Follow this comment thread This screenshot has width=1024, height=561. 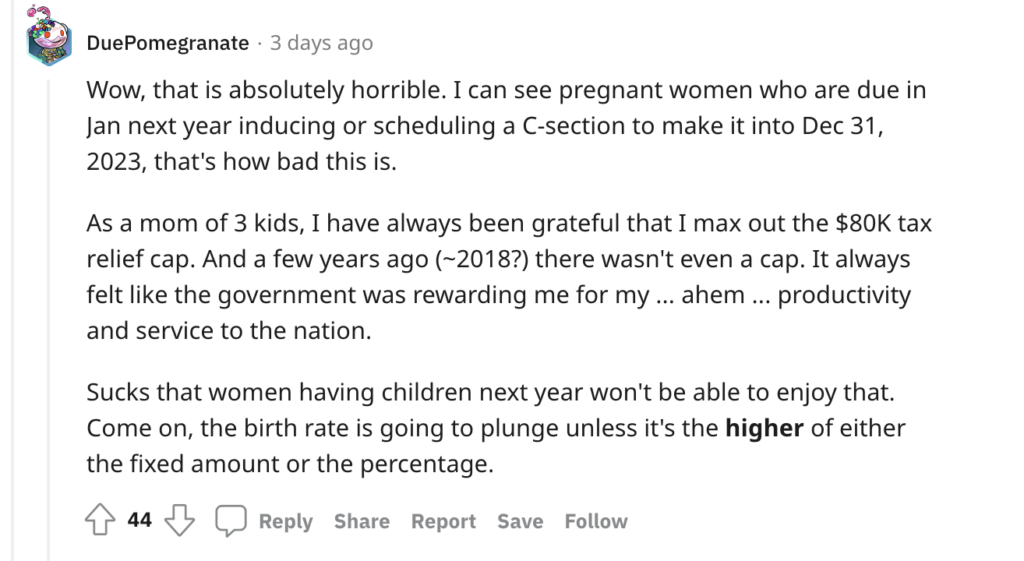(x=596, y=521)
